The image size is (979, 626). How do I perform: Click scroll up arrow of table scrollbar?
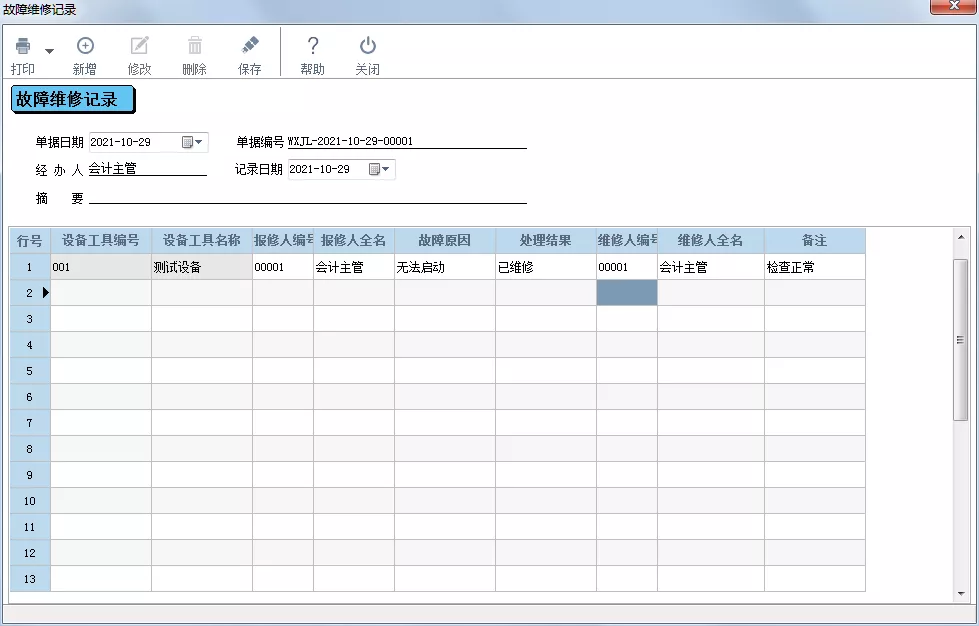[x=961, y=237]
